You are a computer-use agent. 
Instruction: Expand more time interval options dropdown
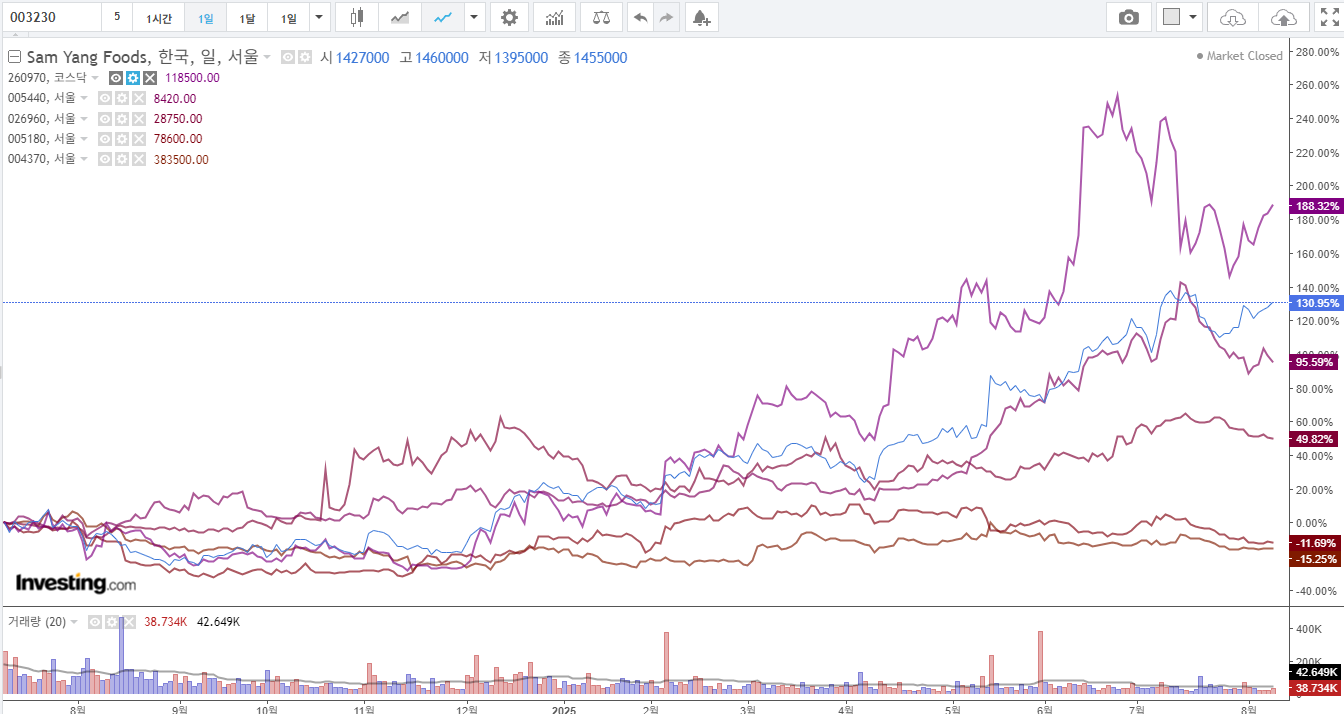[x=319, y=17]
